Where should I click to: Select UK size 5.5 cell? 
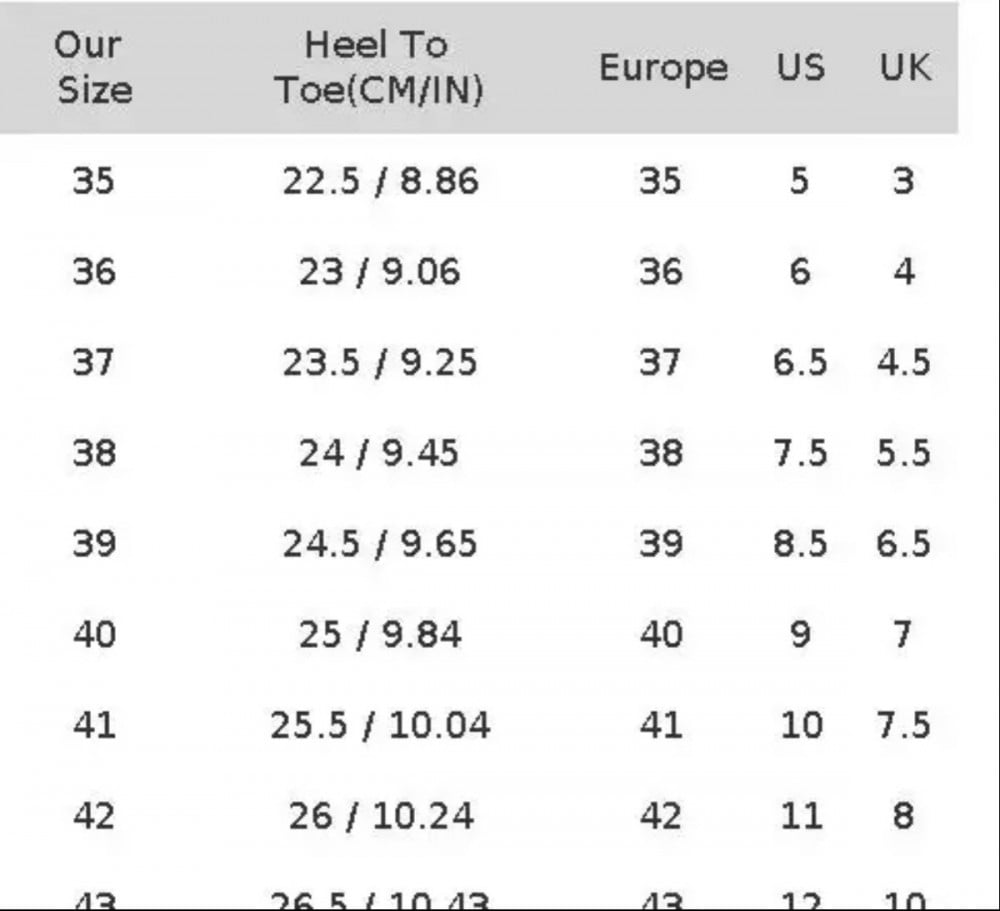click(x=903, y=453)
